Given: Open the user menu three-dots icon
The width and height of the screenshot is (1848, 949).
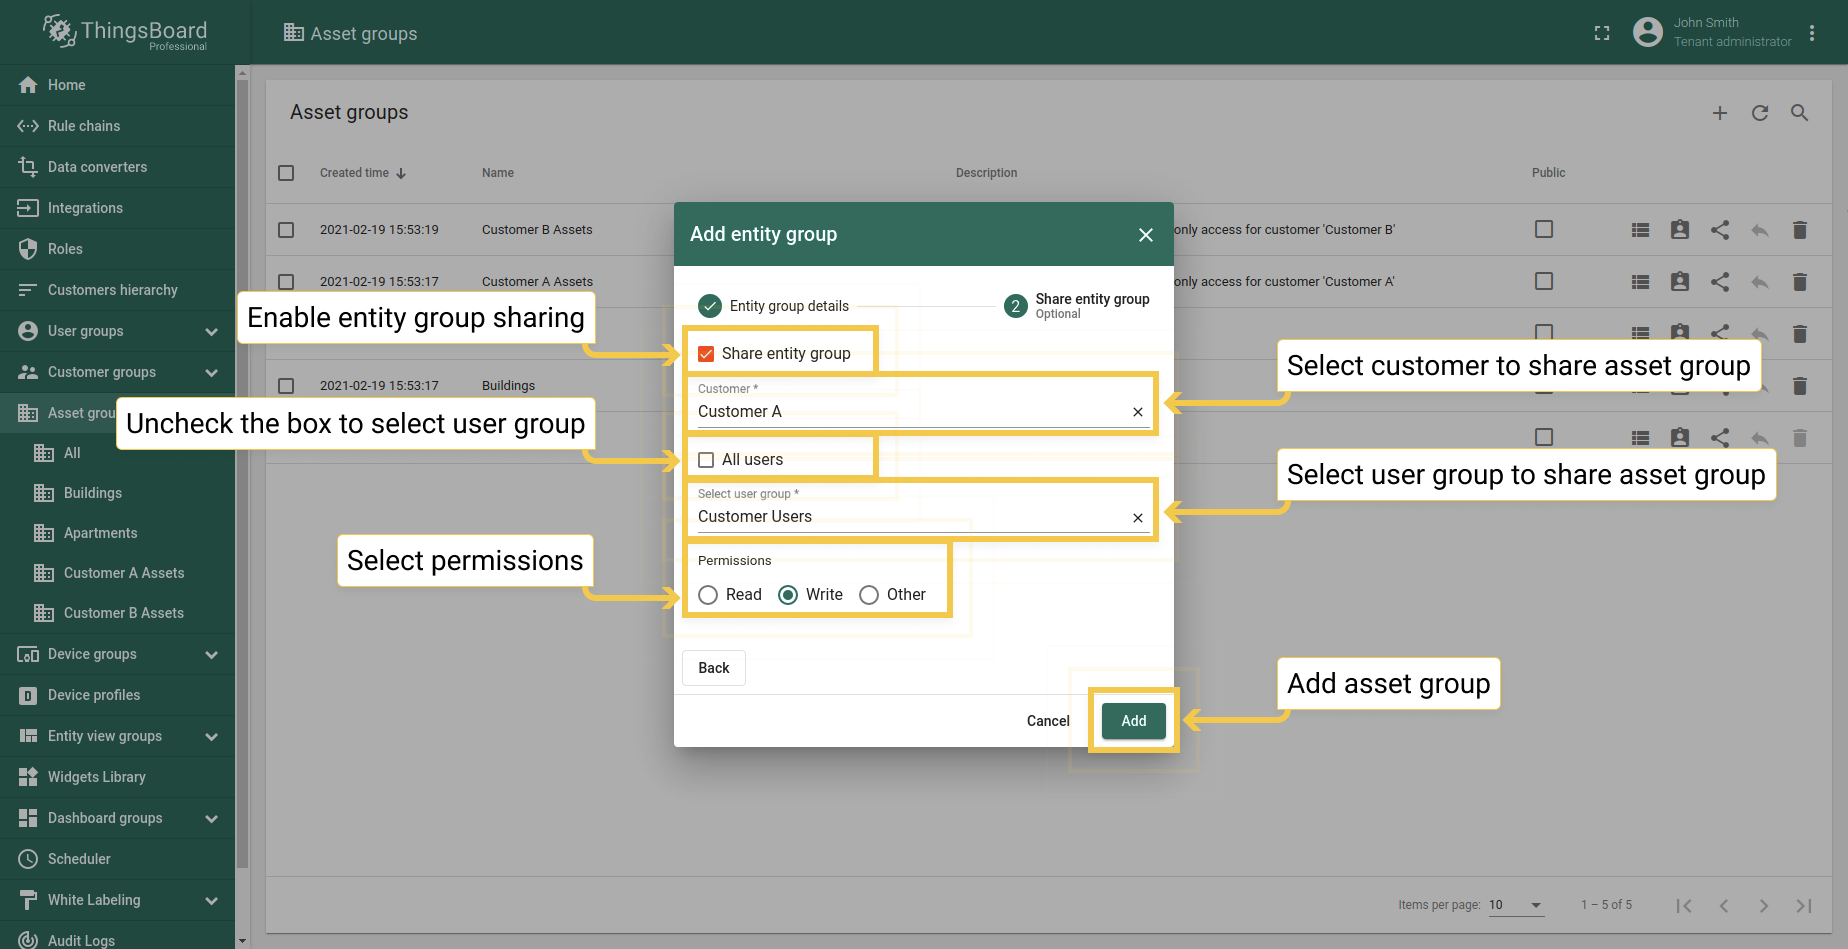Looking at the screenshot, I should click(1812, 33).
